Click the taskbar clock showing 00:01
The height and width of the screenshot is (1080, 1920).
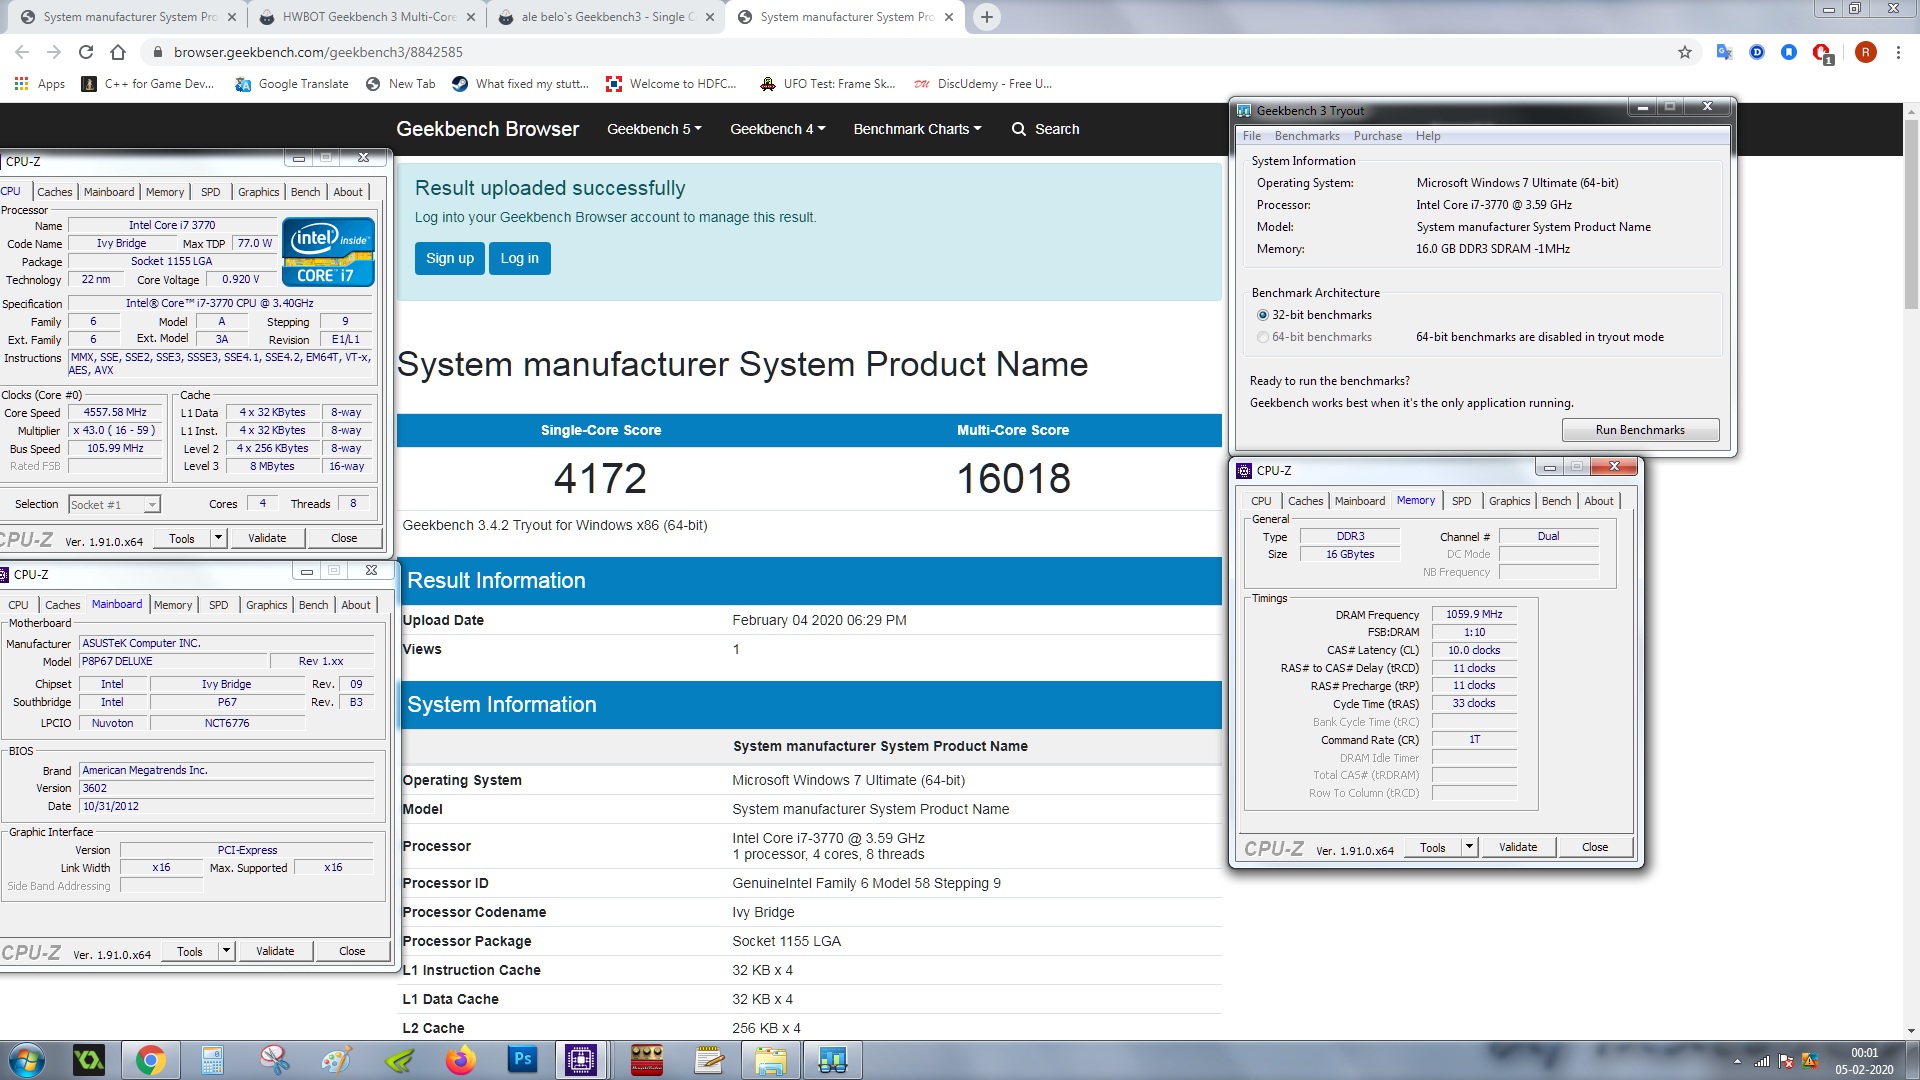click(1864, 1060)
